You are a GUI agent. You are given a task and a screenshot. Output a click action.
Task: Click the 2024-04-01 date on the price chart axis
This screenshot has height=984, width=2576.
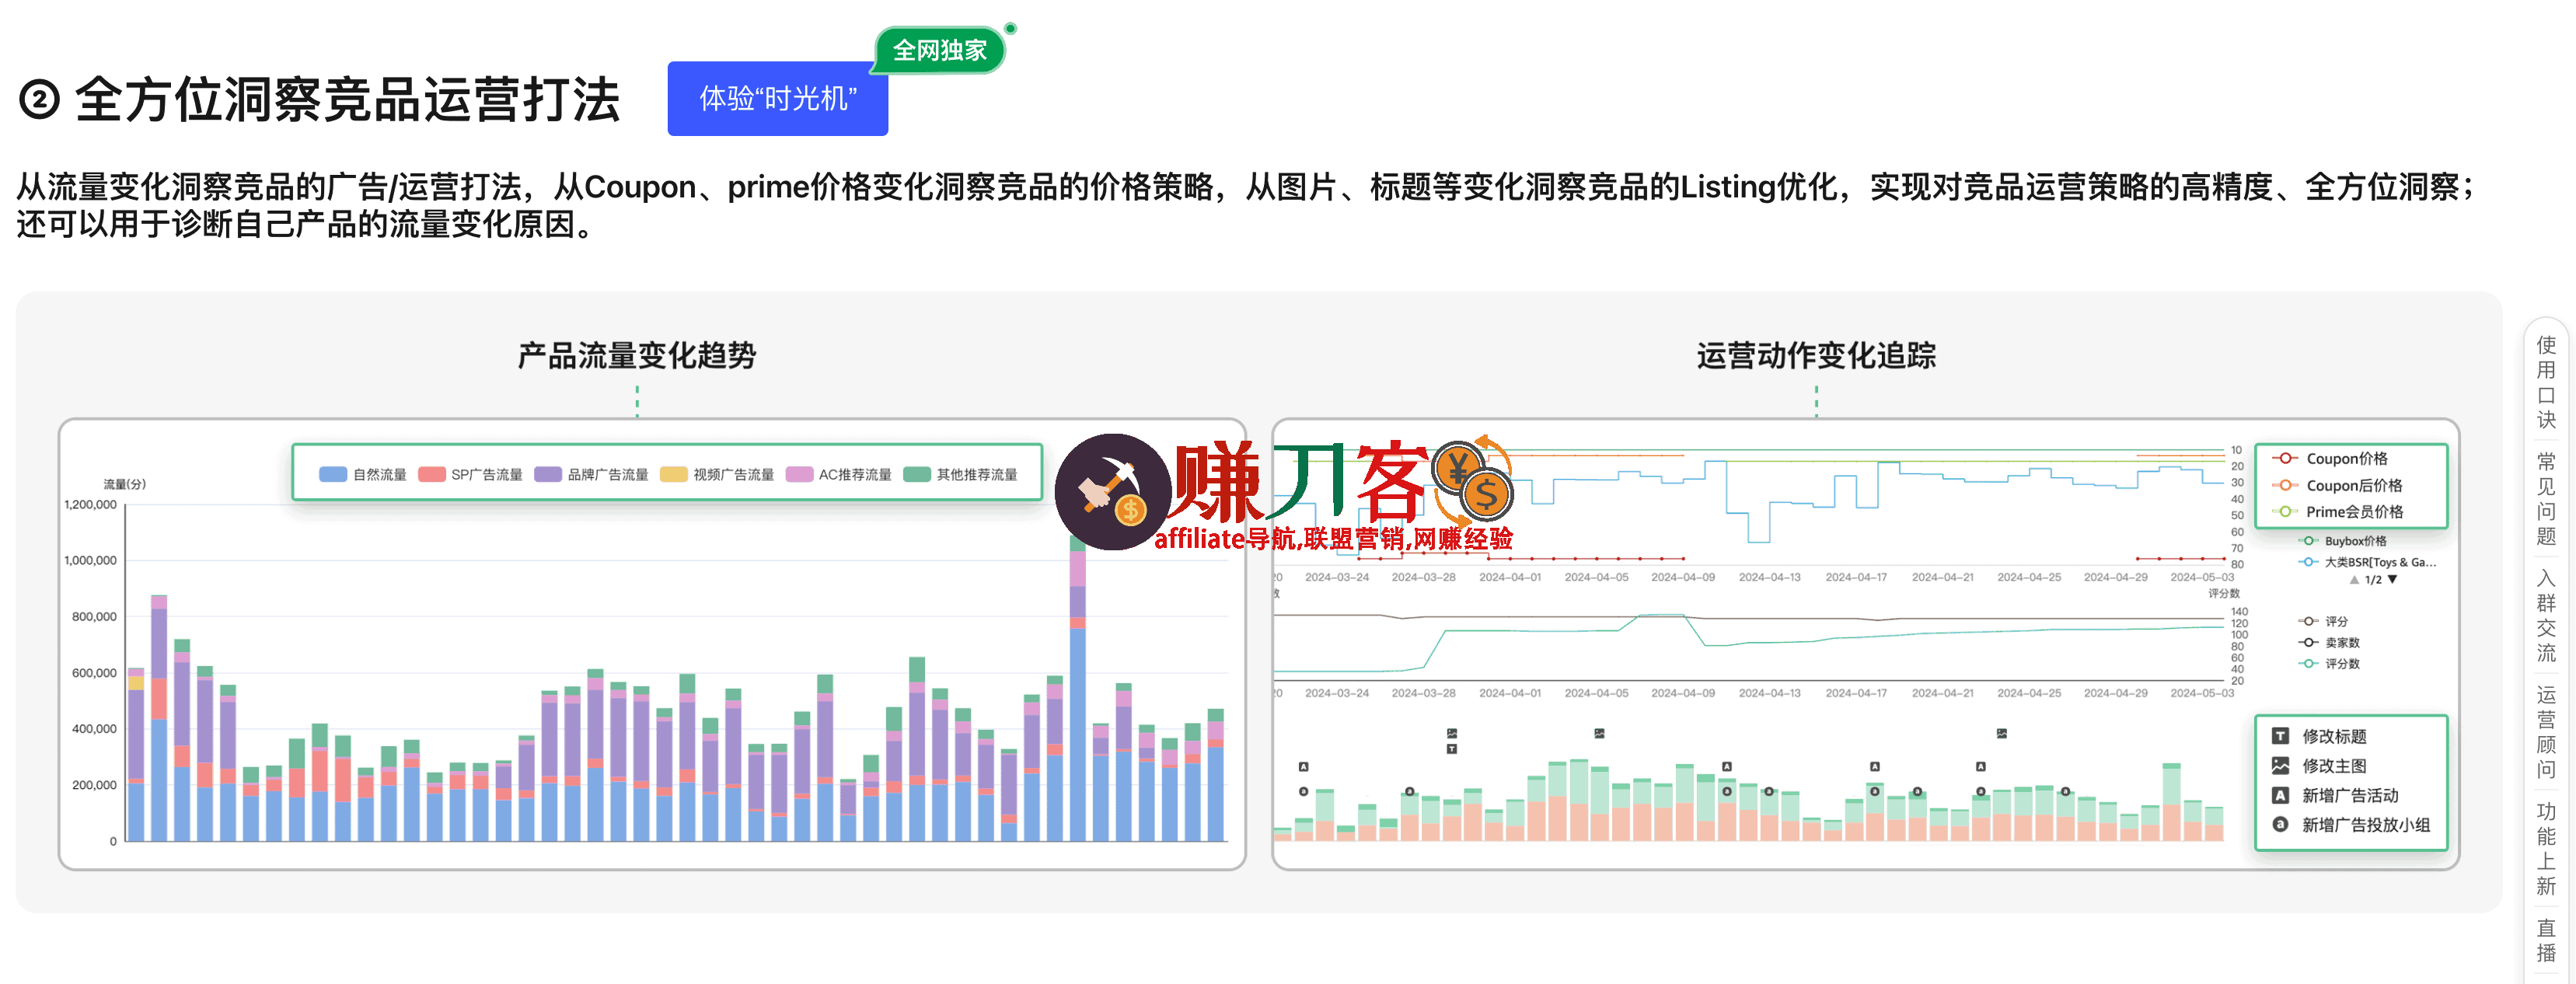[x=1510, y=577]
